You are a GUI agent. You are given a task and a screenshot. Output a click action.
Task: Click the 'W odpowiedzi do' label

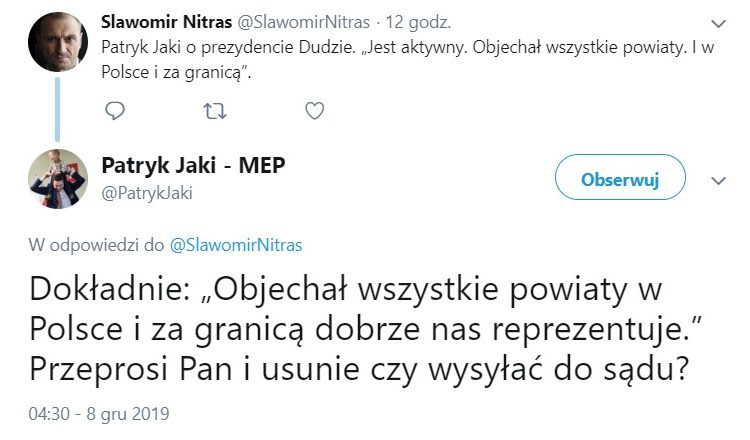point(97,243)
